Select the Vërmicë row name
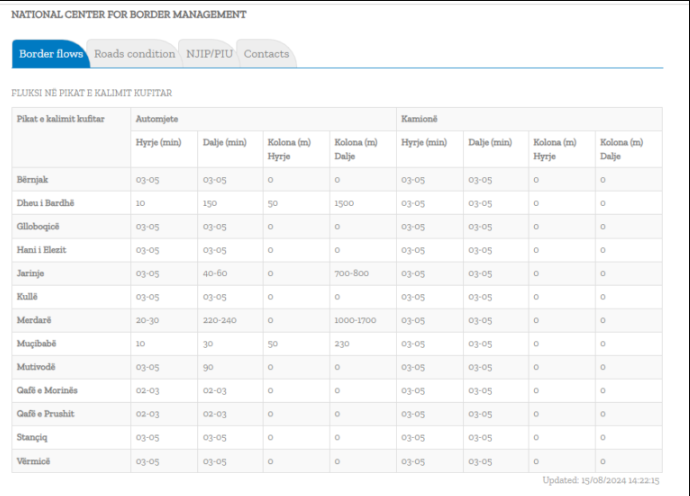Viewport: 690px width, 496px height. point(33,461)
